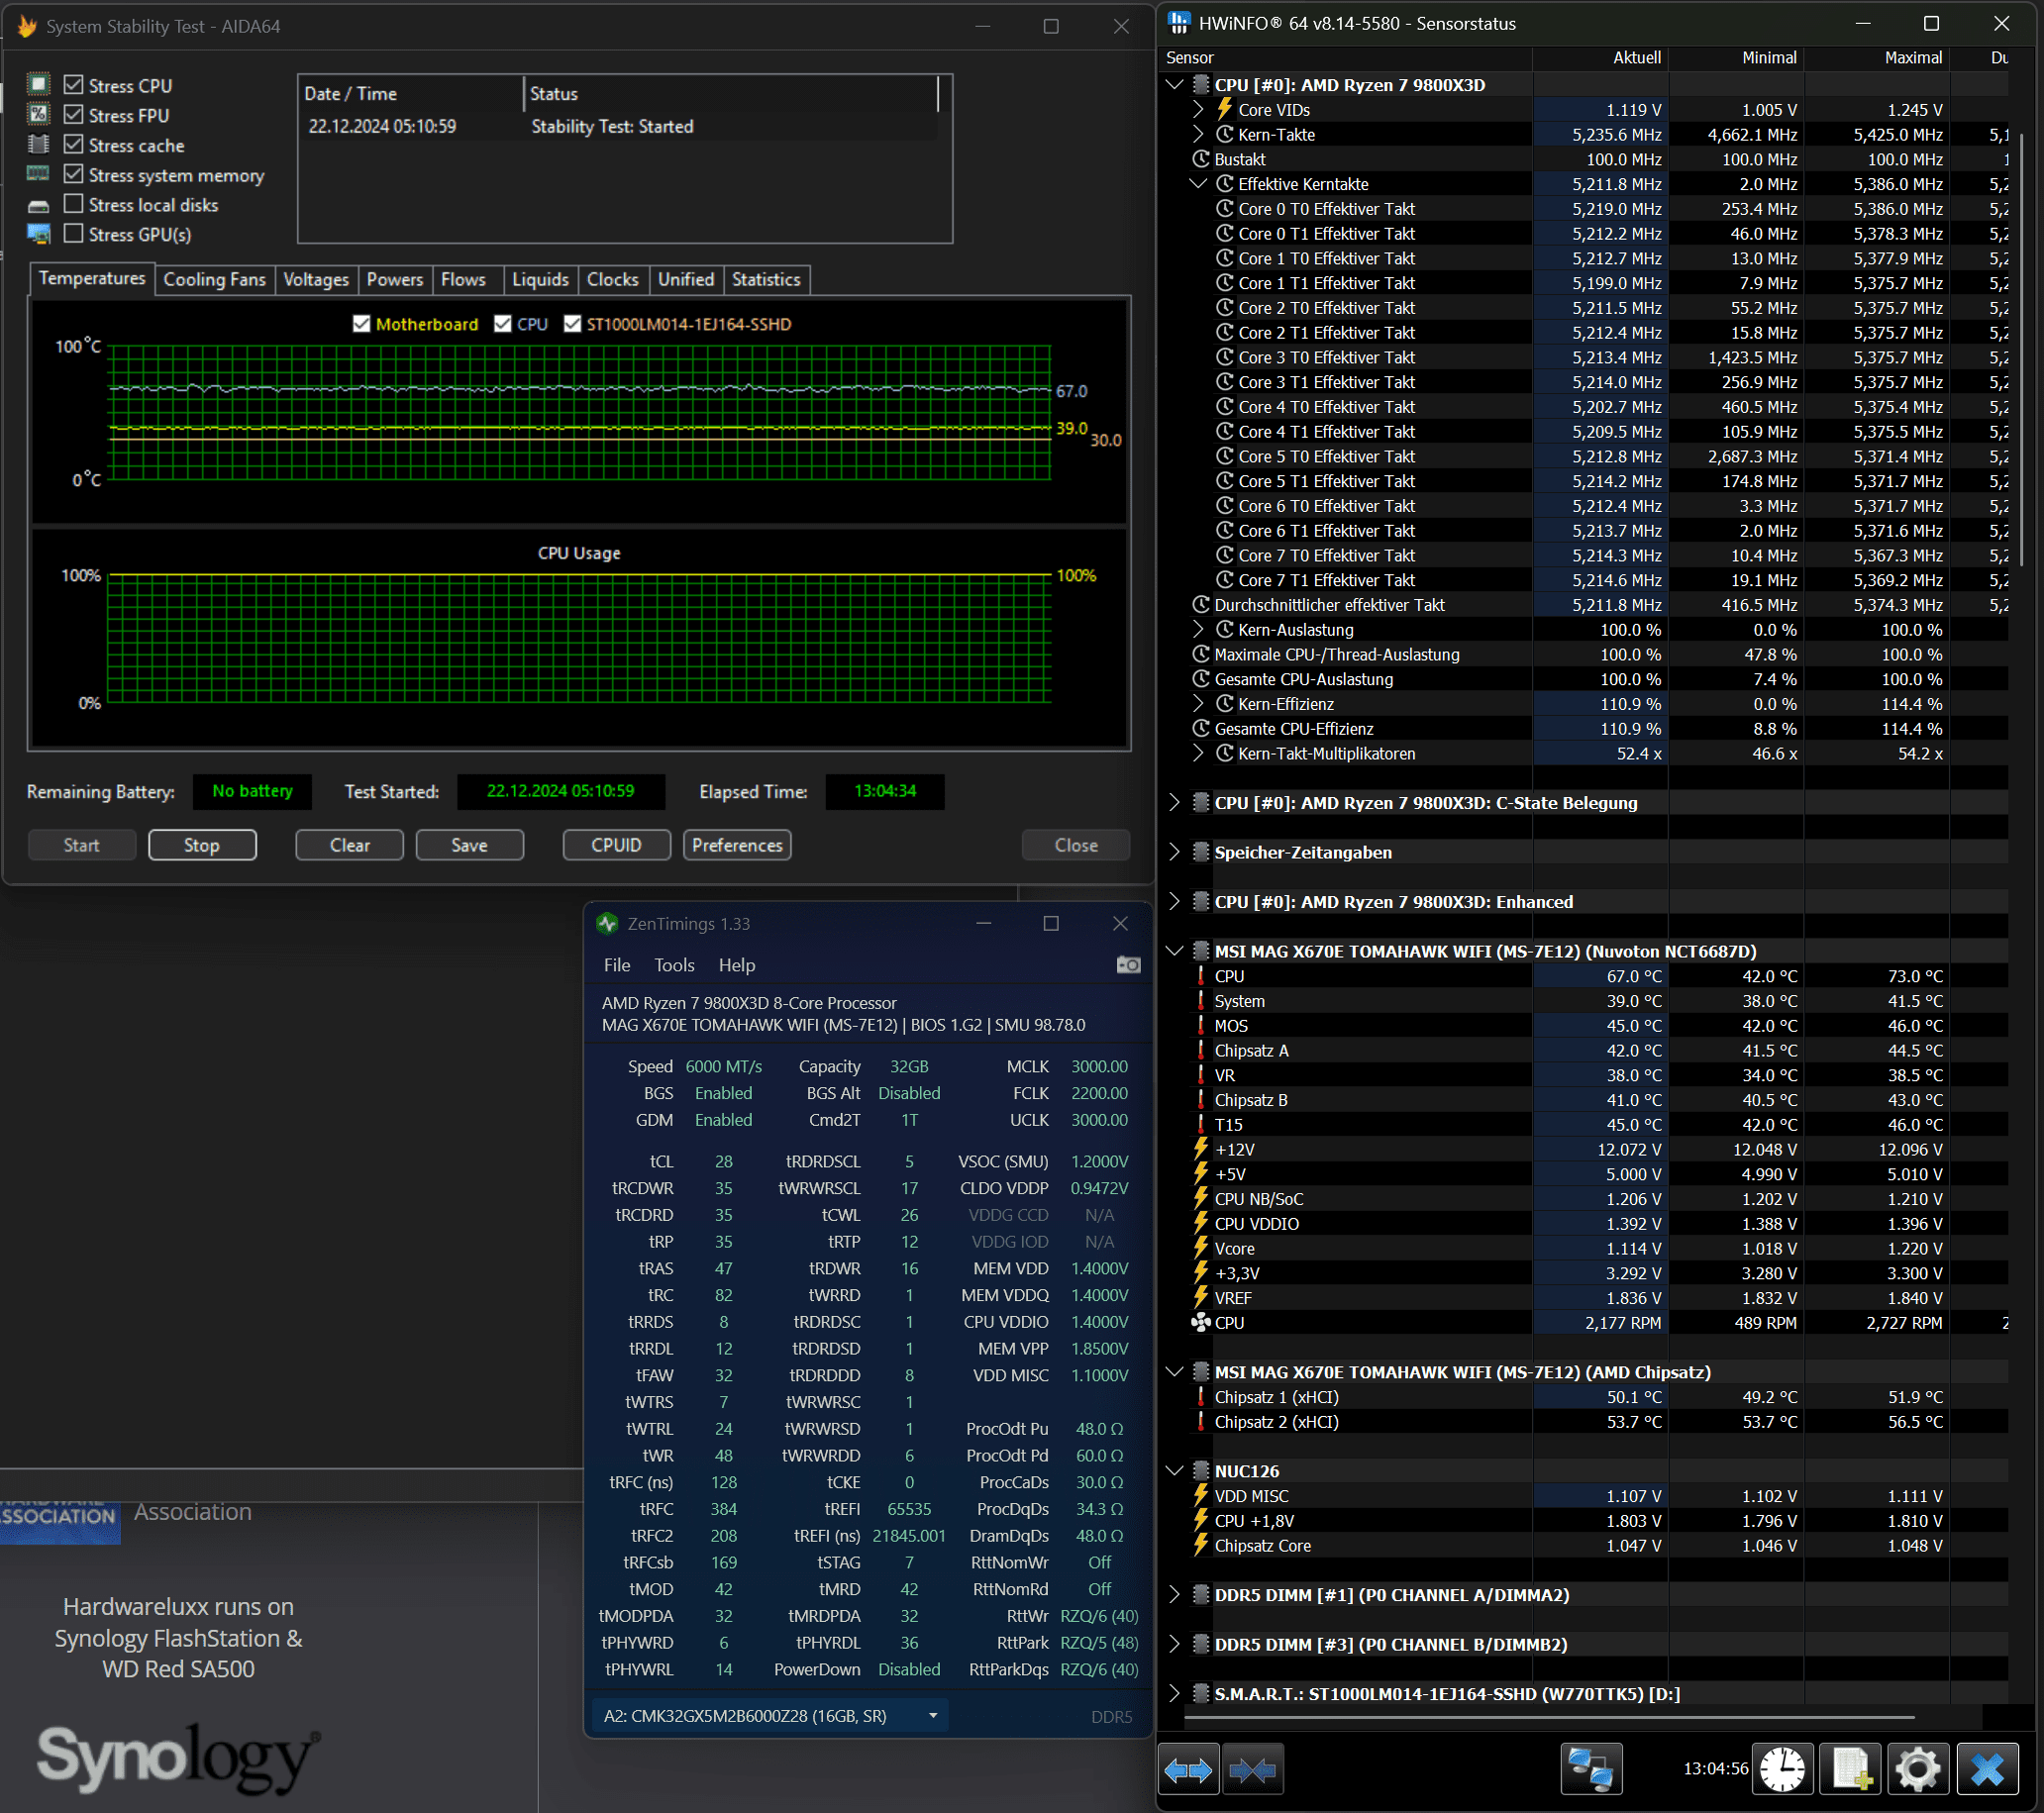Open ZenTimings DIMM module dropdown
Screen dimensions: 2044x1813
click(x=771, y=1716)
